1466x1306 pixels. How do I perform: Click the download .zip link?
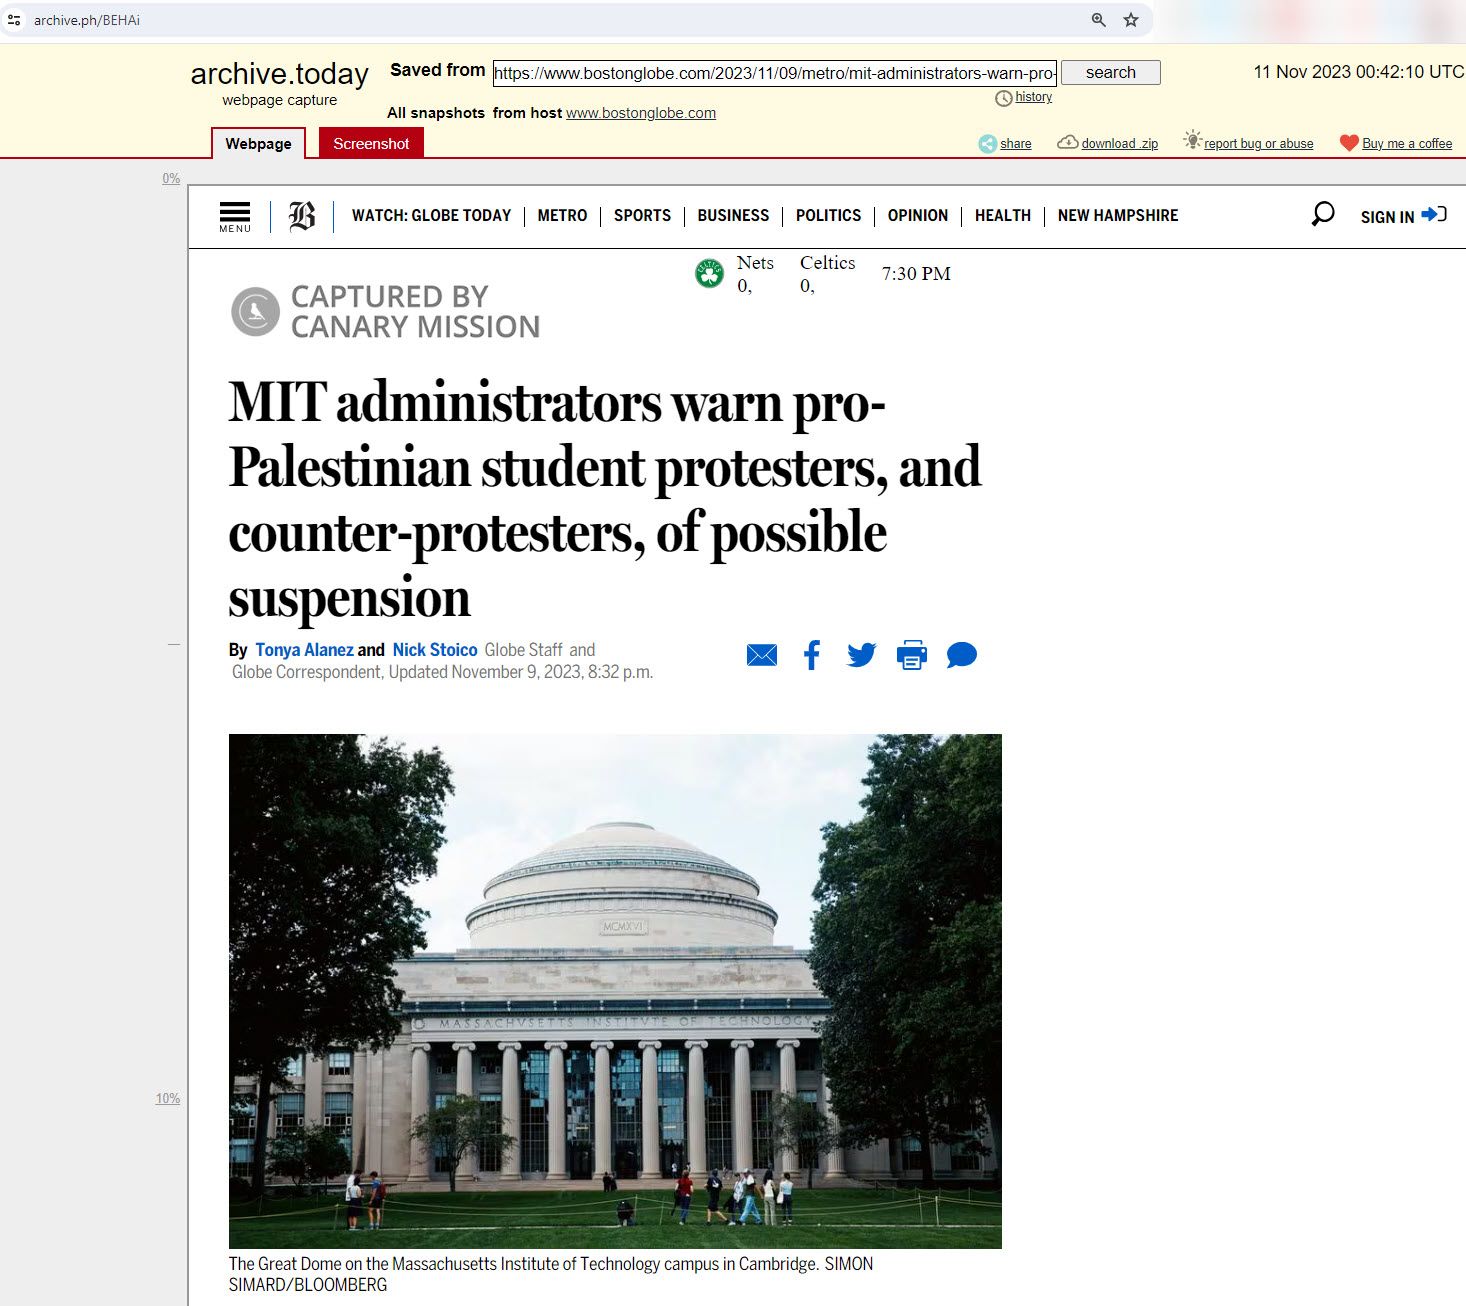tap(1119, 144)
